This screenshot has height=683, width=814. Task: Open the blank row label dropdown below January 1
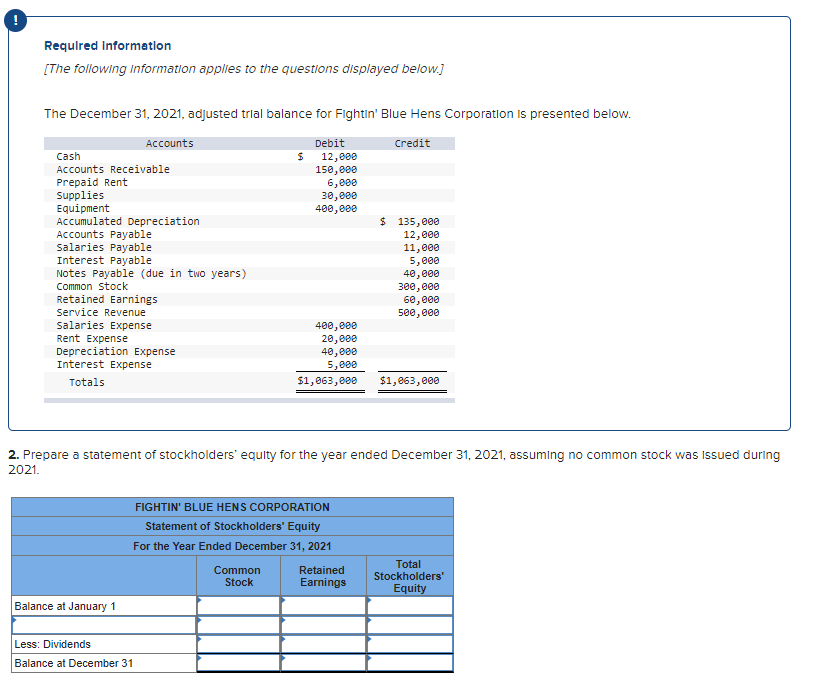tap(104, 625)
